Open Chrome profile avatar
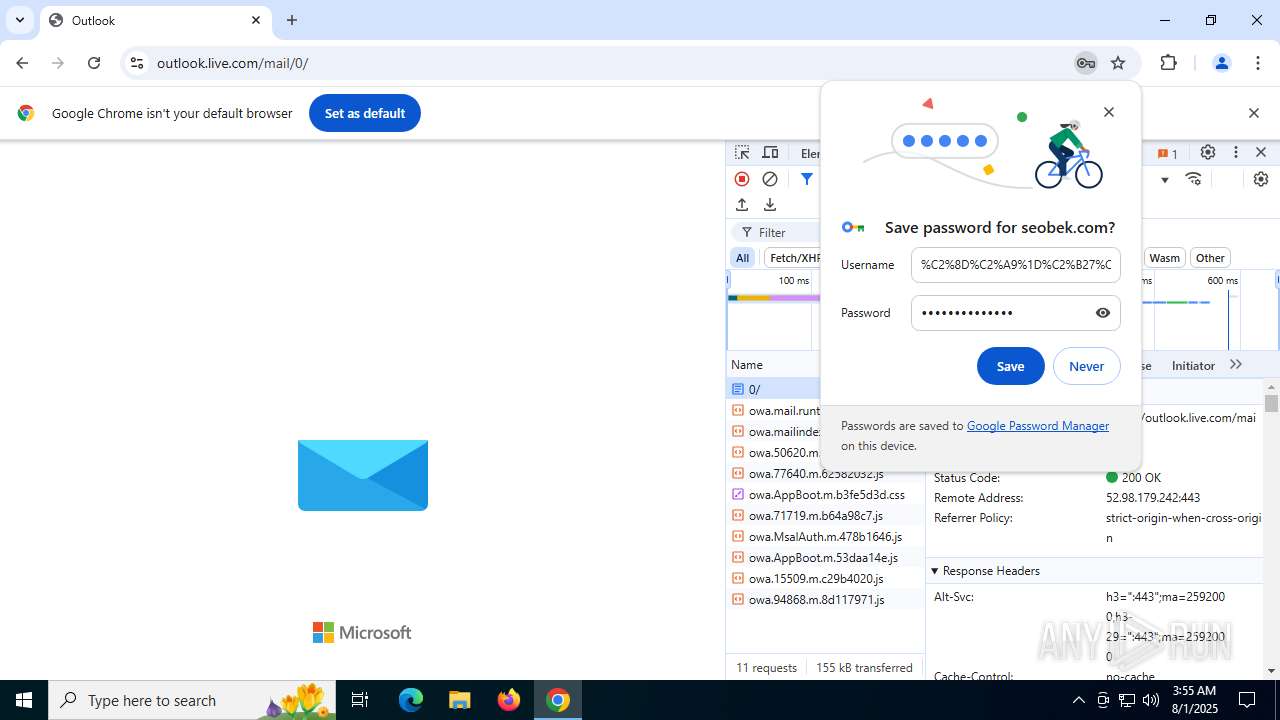This screenshot has width=1280, height=720. (x=1221, y=63)
